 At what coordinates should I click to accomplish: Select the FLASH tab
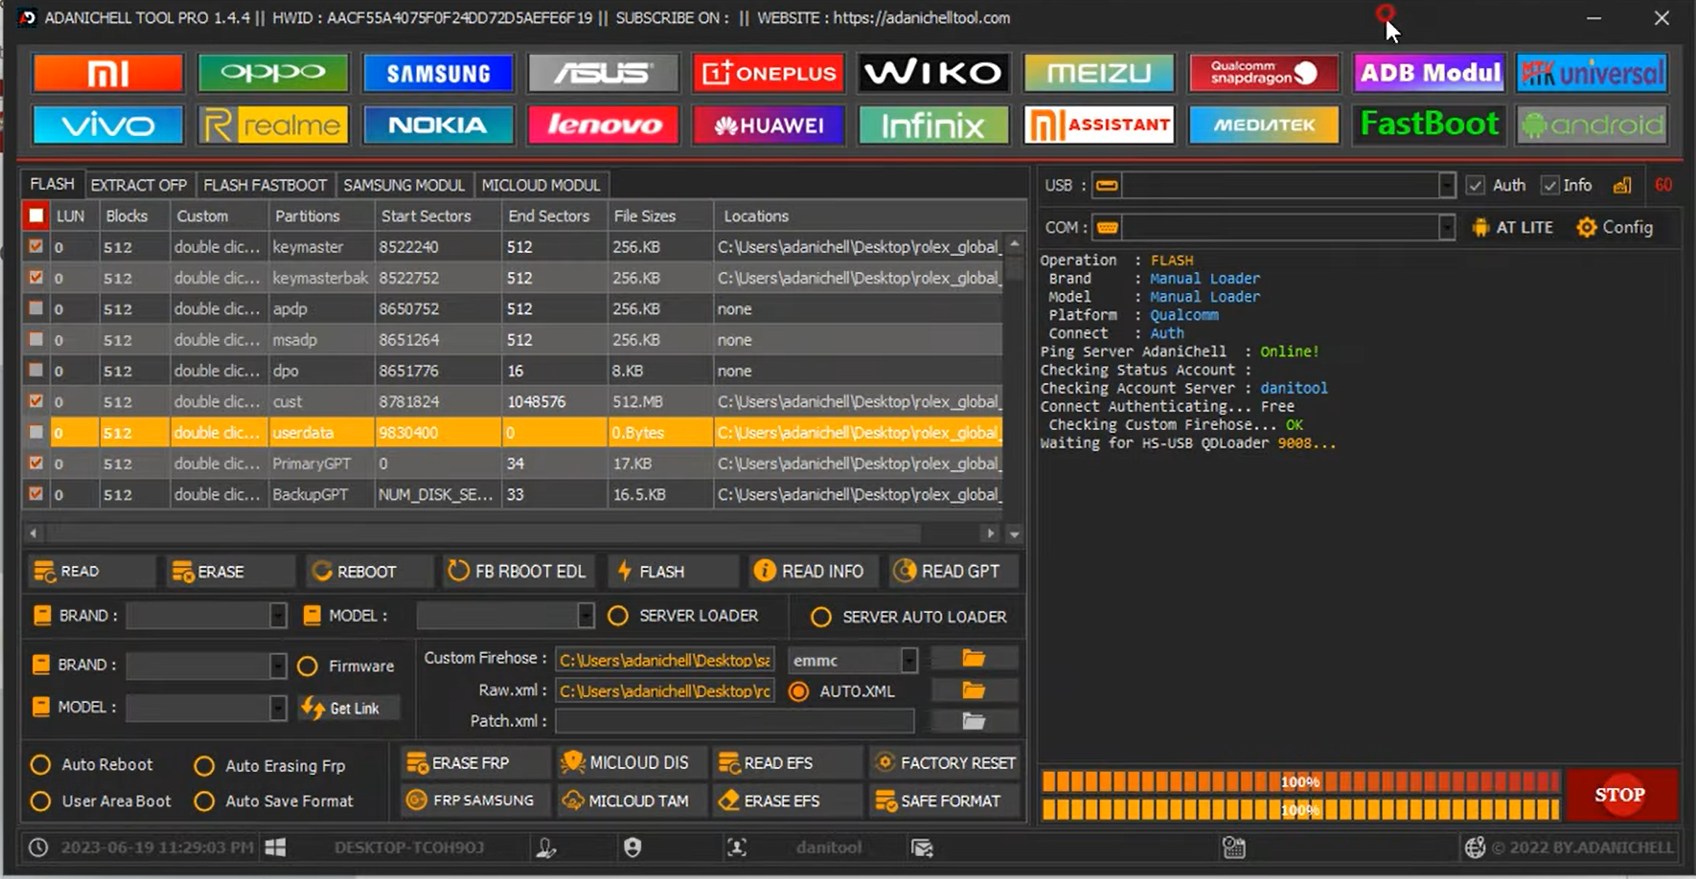pyautogui.click(x=52, y=184)
